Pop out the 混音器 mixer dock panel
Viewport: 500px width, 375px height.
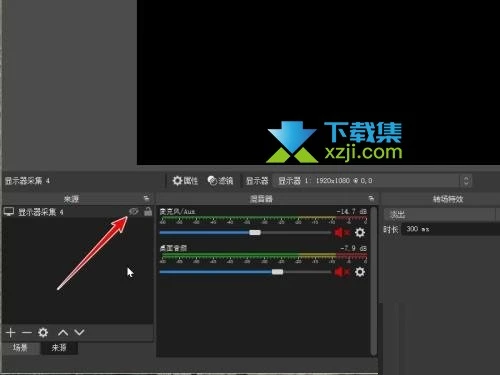[x=371, y=199]
